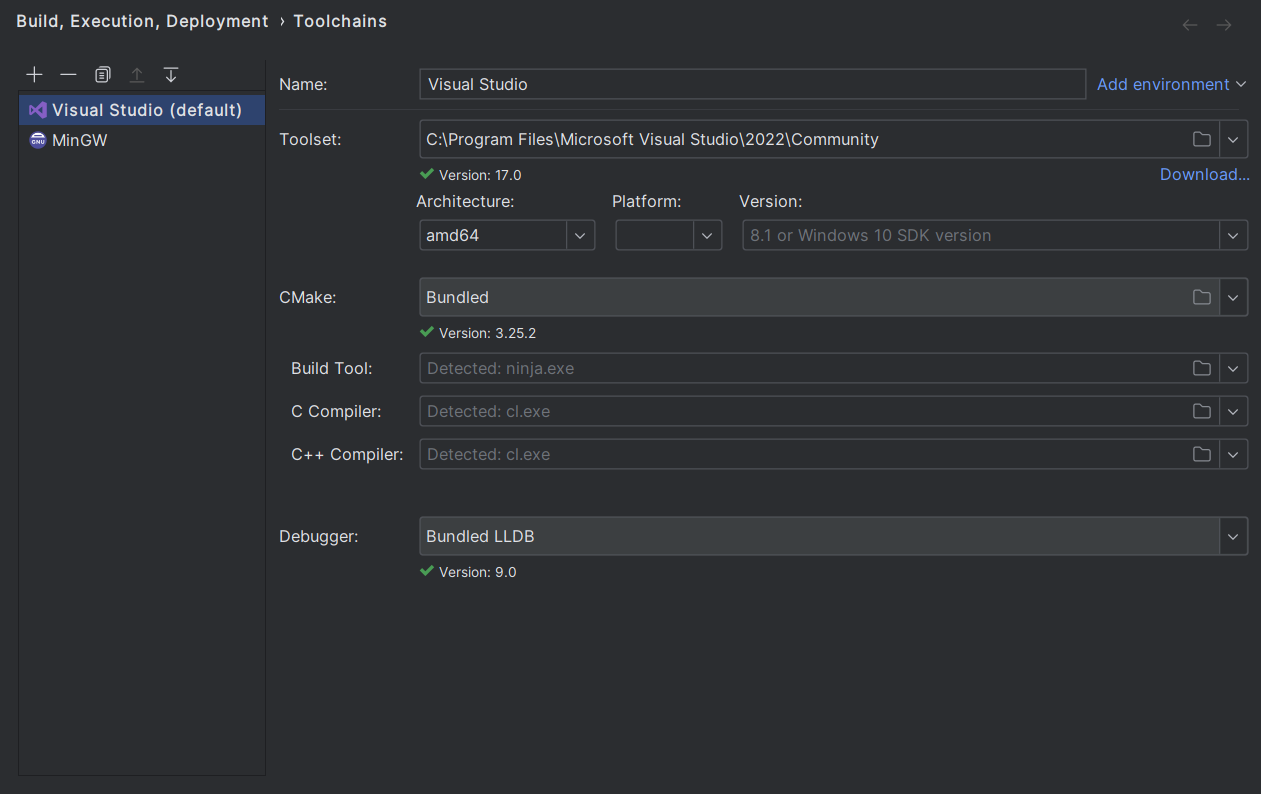Click the Toolchains breadcrumb title
The height and width of the screenshot is (794, 1261).
click(x=340, y=21)
